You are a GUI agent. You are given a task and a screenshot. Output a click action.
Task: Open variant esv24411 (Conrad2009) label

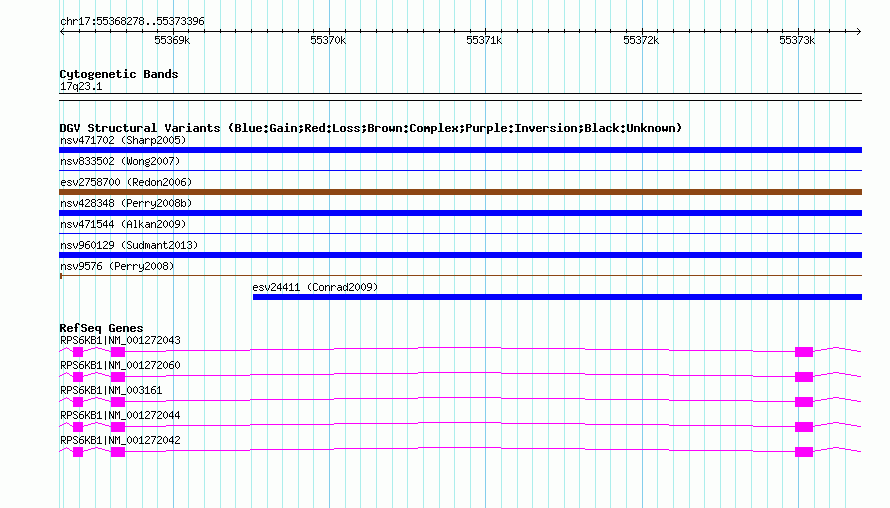point(315,287)
